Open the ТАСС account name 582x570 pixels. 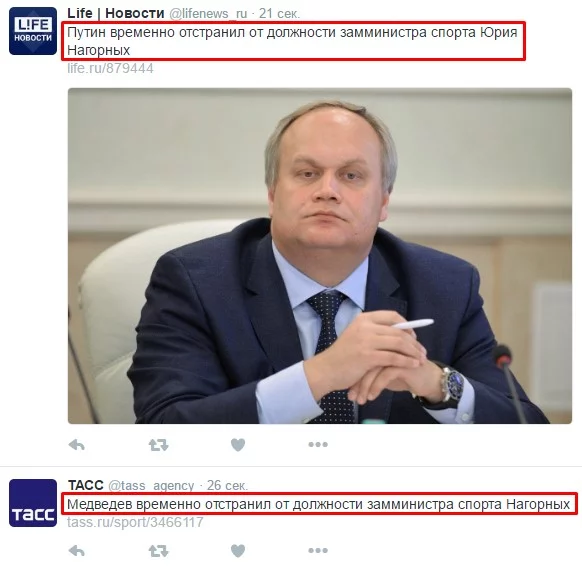tap(86, 485)
